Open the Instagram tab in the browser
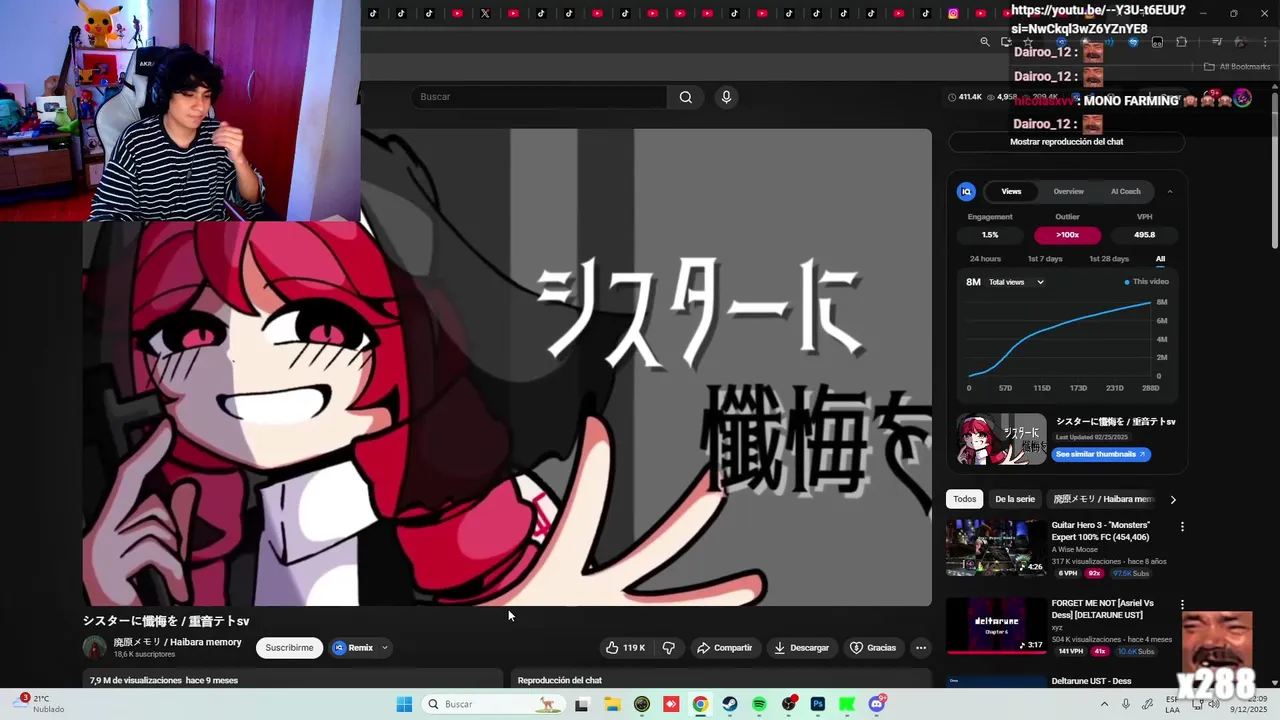Image resolution: width=1280 pixels, height=720 pixels. pyautogui.click(x=953, y=13)
